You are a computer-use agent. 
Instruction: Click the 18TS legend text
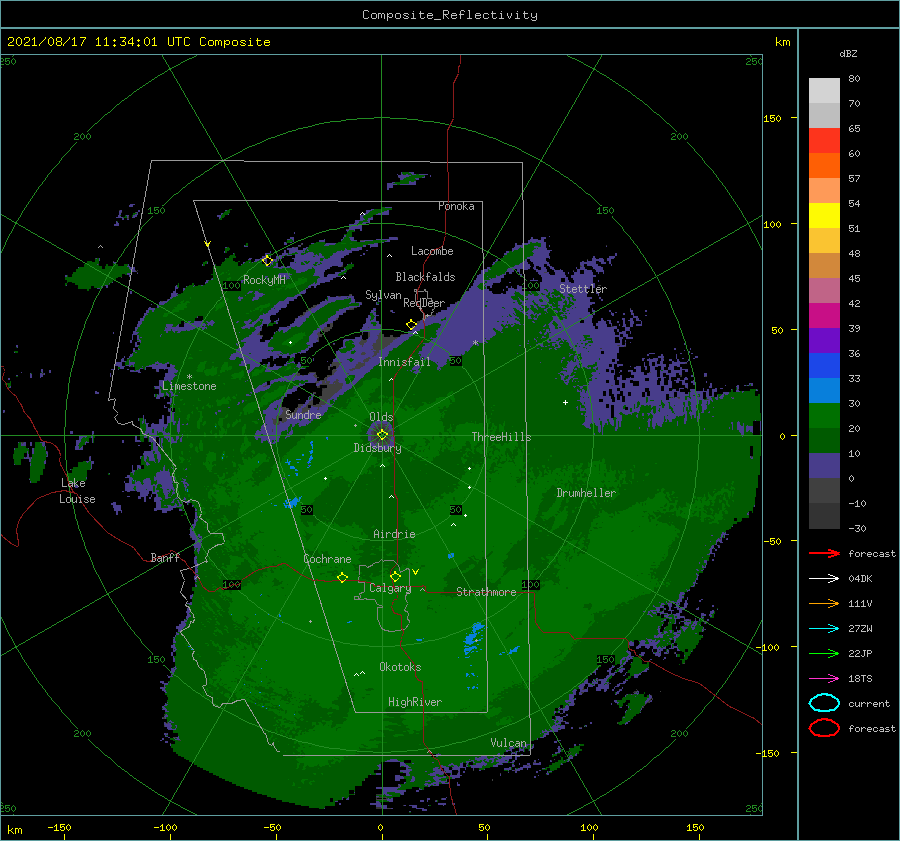(860, 678)
